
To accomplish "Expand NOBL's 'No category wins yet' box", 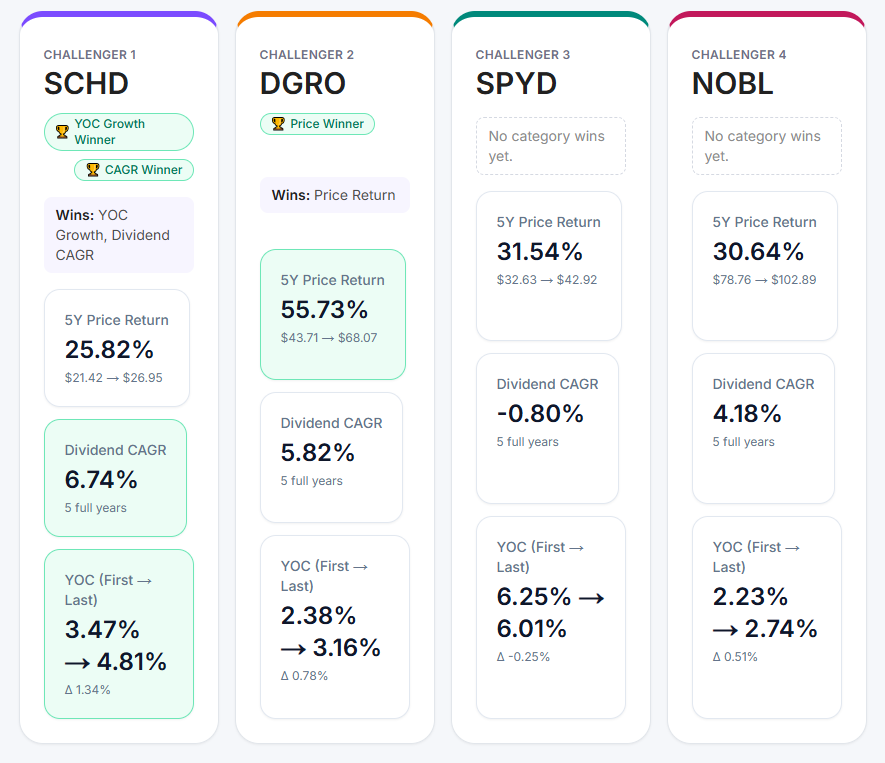I will (766, 145).
